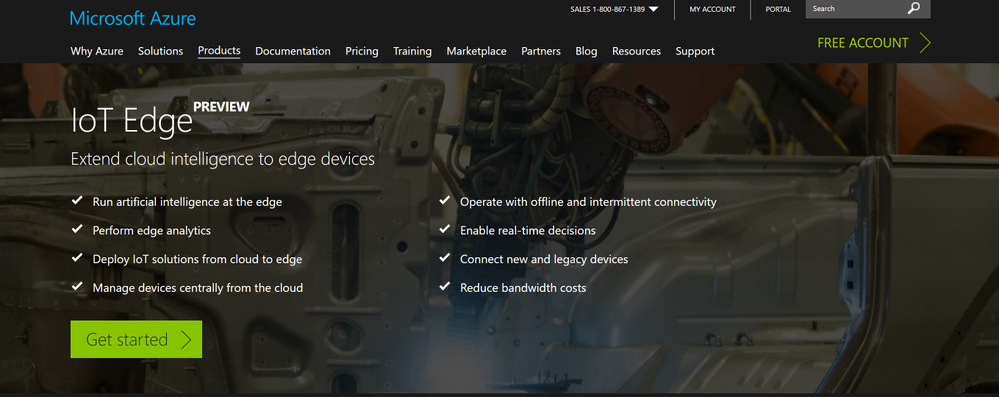Click checkmark beside 'Run artificial intelligence'

click(77, 200)
